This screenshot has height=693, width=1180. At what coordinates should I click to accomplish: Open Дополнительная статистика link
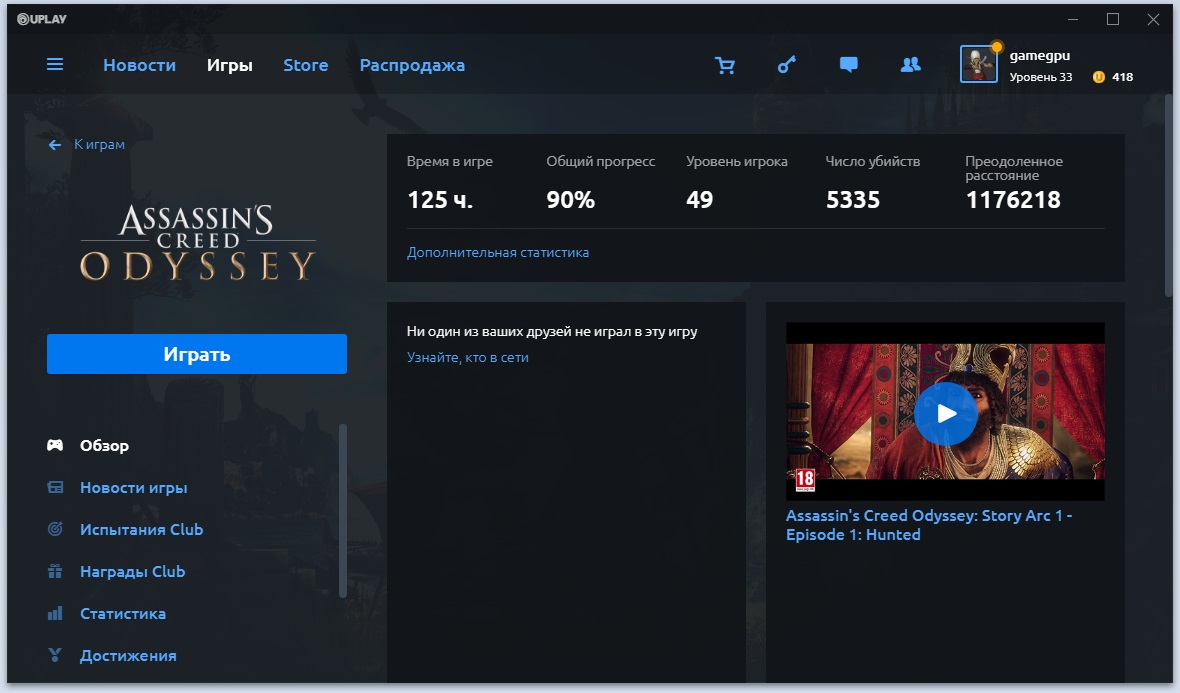click(x=497, y=253)
